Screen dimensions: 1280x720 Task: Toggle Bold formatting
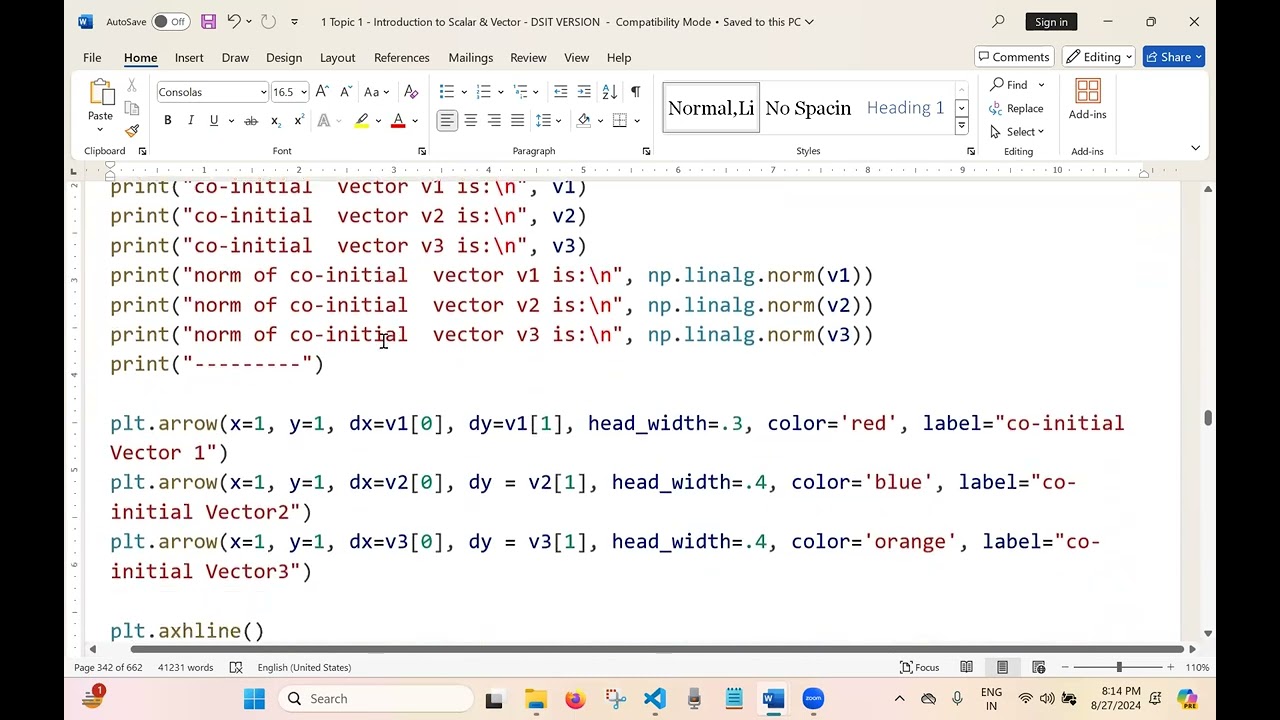pos(167,121)
